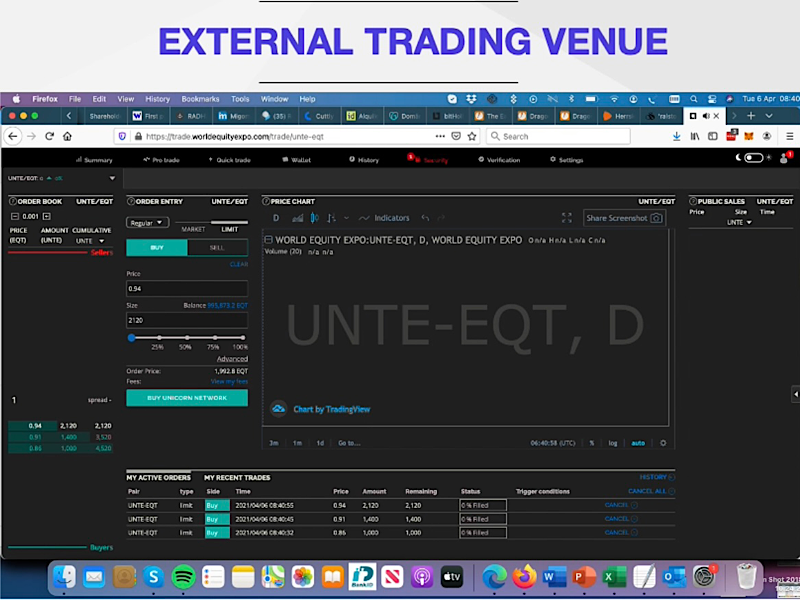This screenshot has width=800, height=600.
Task: Click the Share Screenshot button
Action: click(x=624, y=218)
